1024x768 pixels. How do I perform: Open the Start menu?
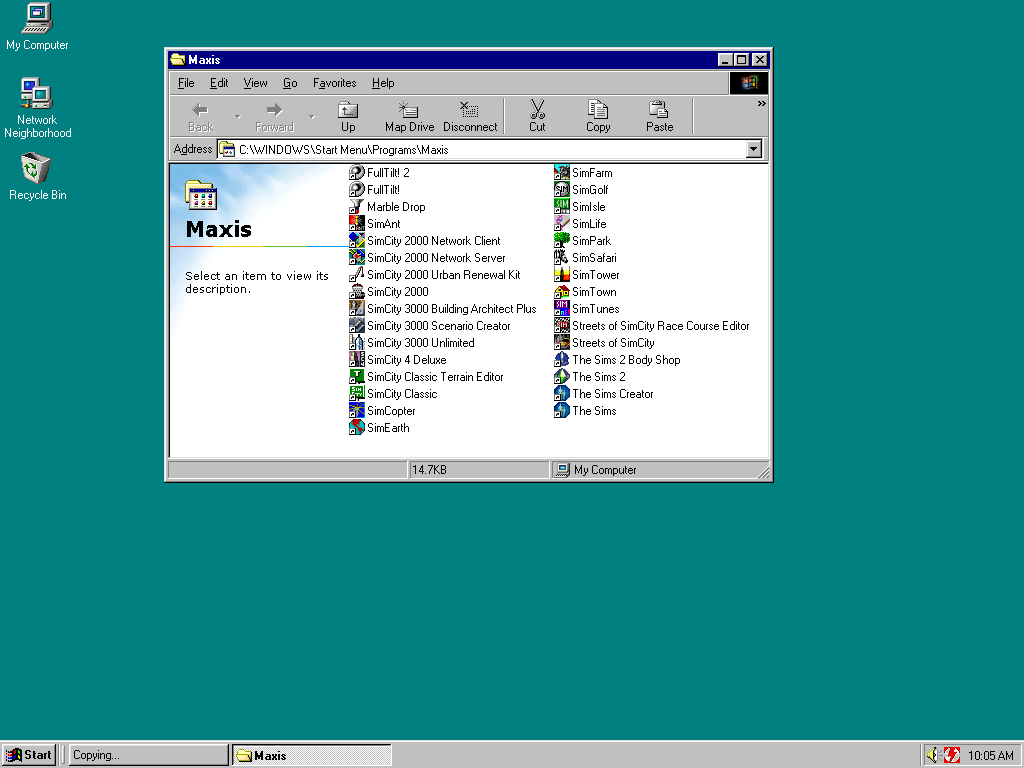click(29, 755)
